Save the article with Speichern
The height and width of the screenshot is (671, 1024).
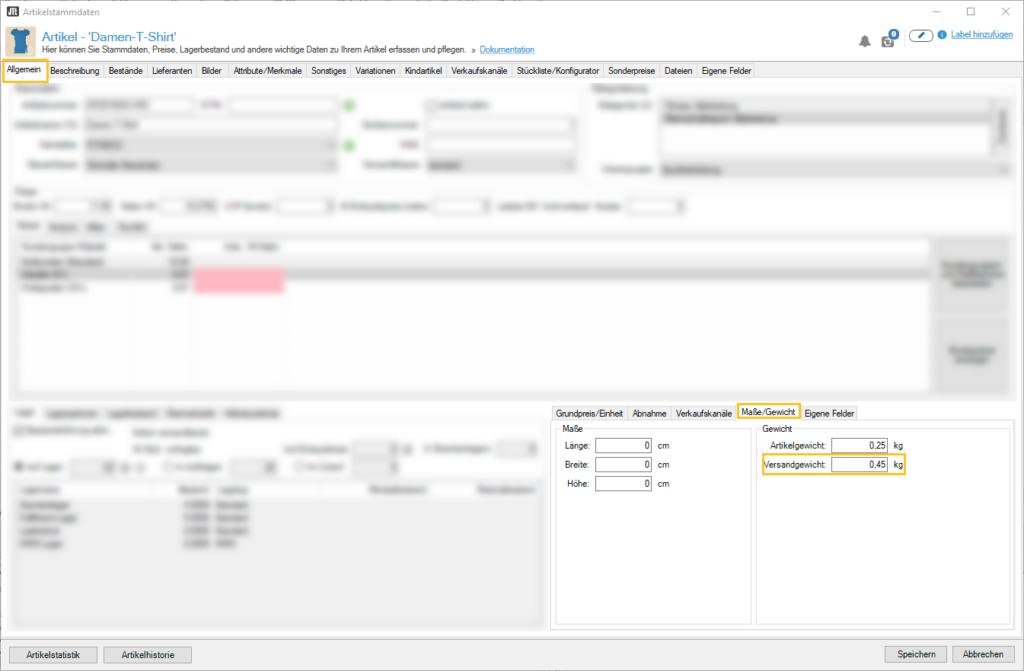[915, 654]
